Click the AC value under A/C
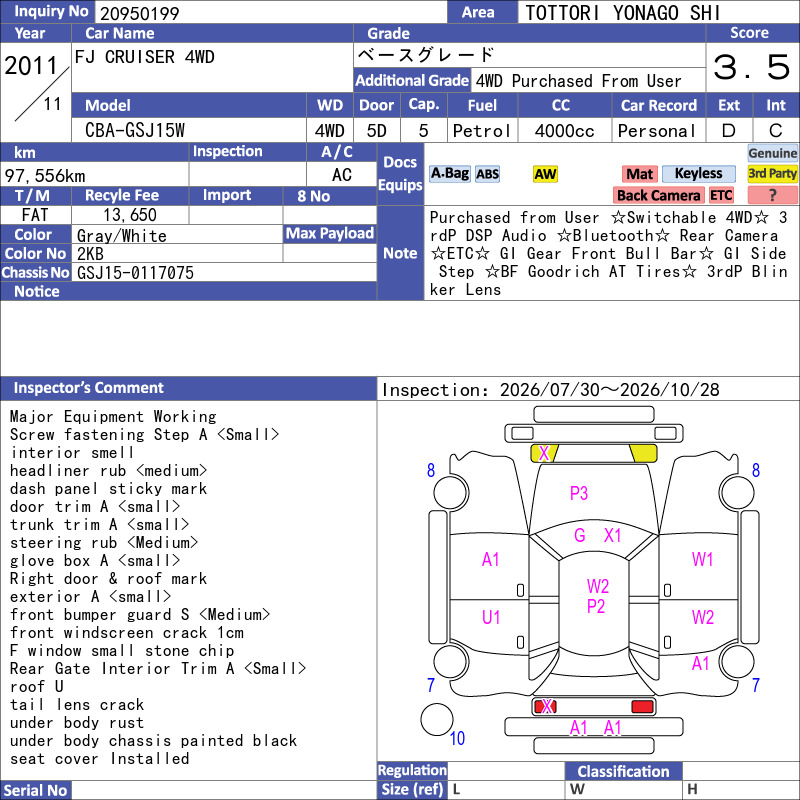The image size is (800, 800). tap(341, 175)
